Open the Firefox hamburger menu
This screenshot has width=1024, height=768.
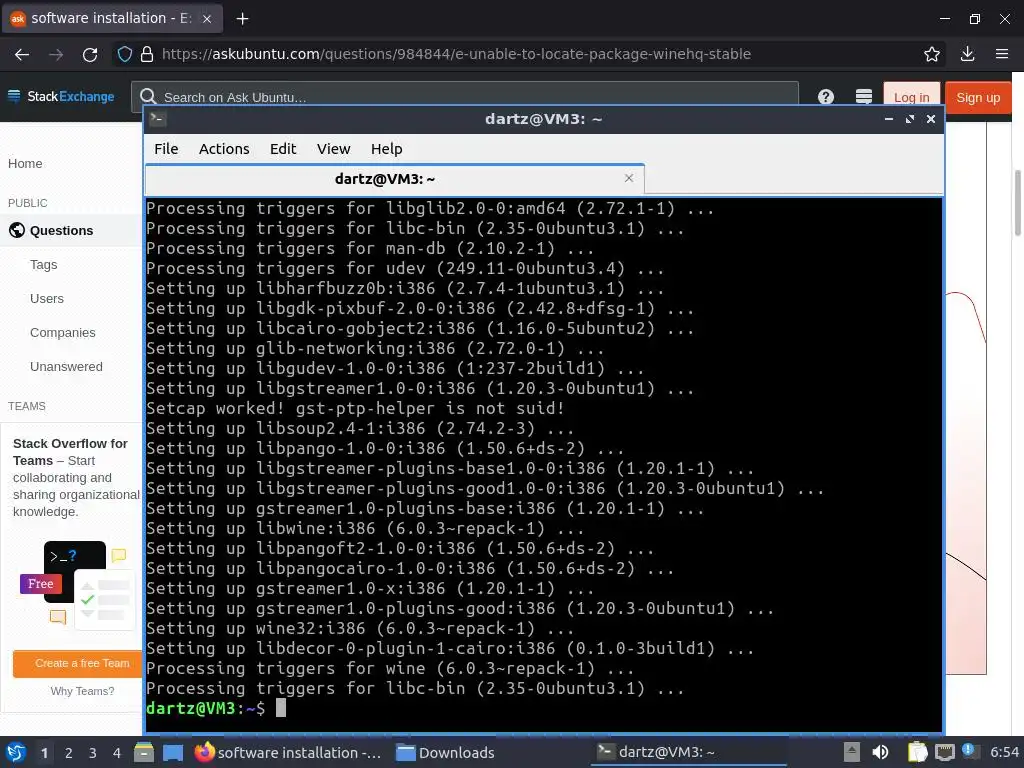[1002, 54]
